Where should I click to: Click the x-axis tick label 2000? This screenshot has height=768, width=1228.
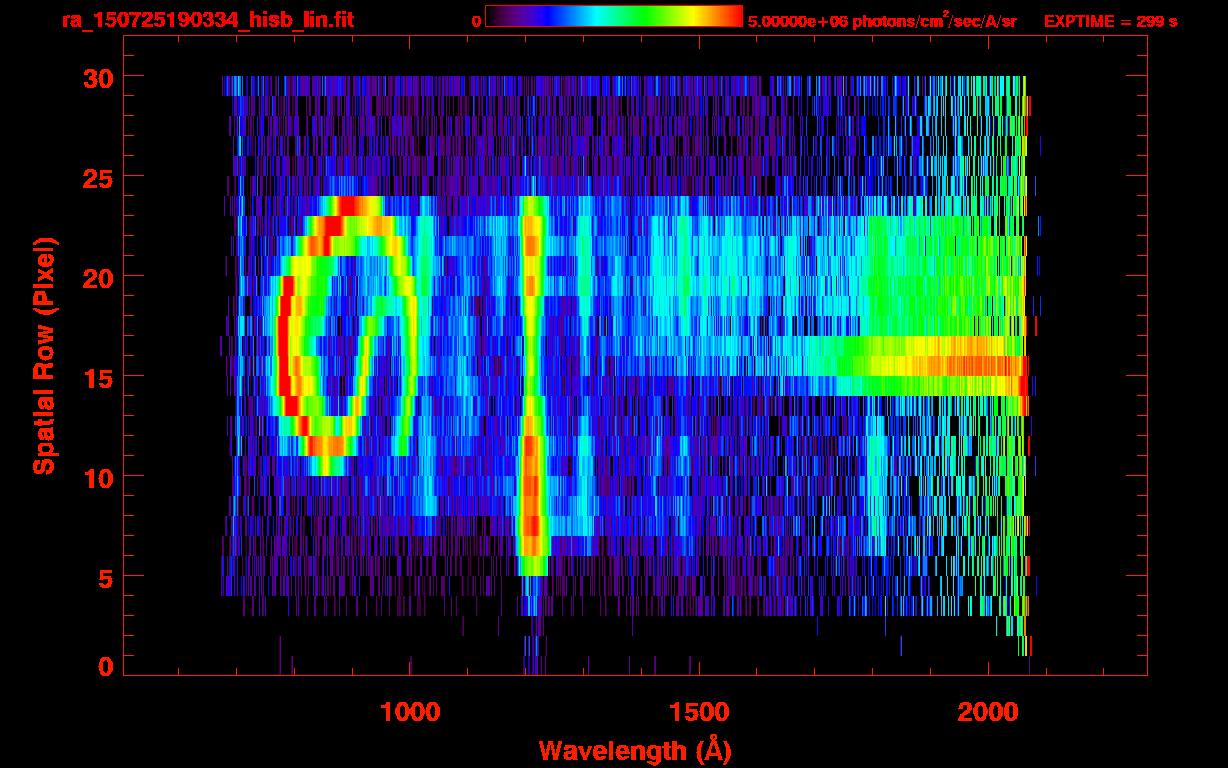pyautogui.click(x=987, y=711)
